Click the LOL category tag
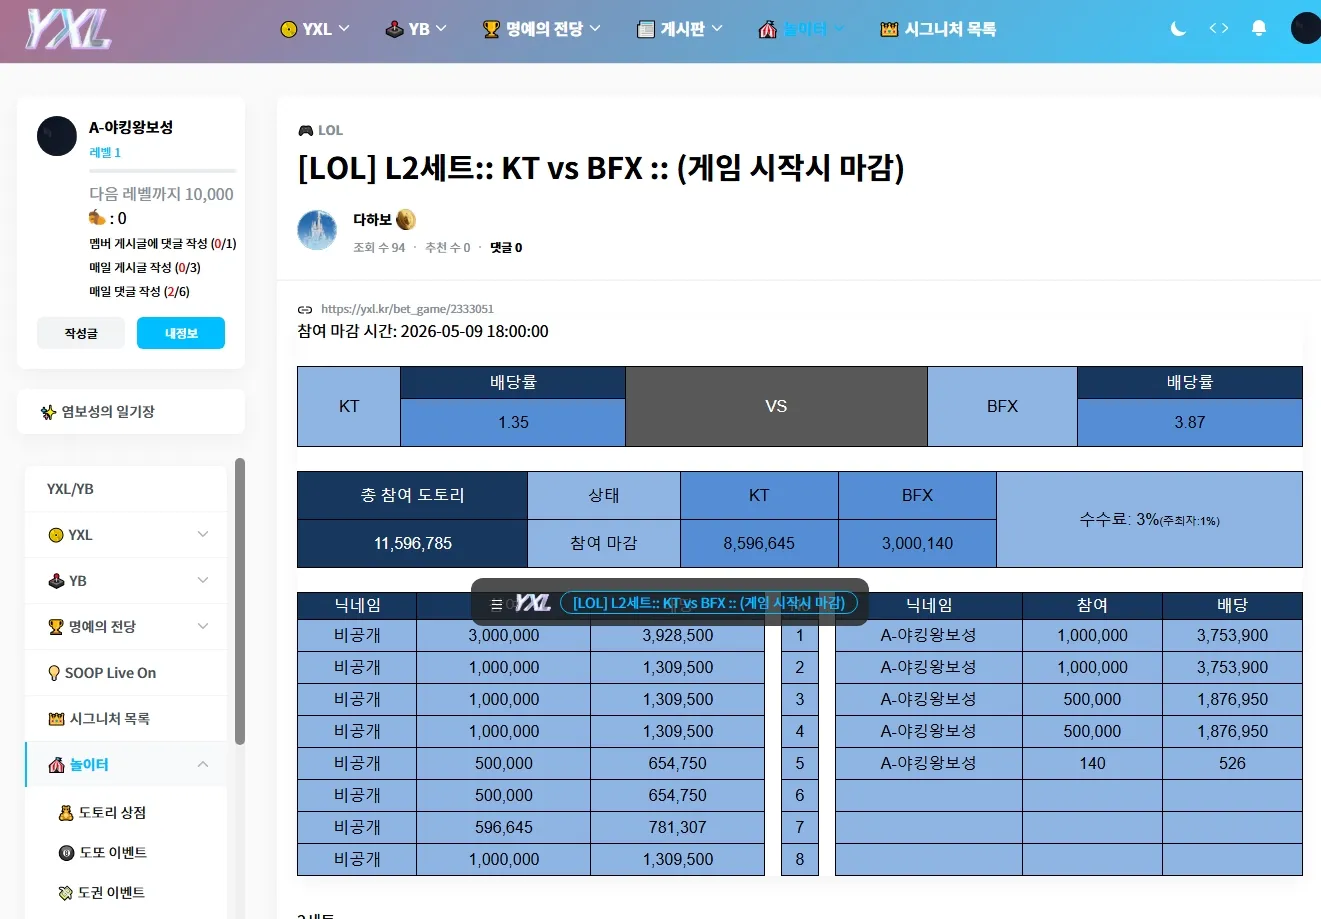Image resolution: width=1321 pixels, height=919 pixels. (330, 130)
